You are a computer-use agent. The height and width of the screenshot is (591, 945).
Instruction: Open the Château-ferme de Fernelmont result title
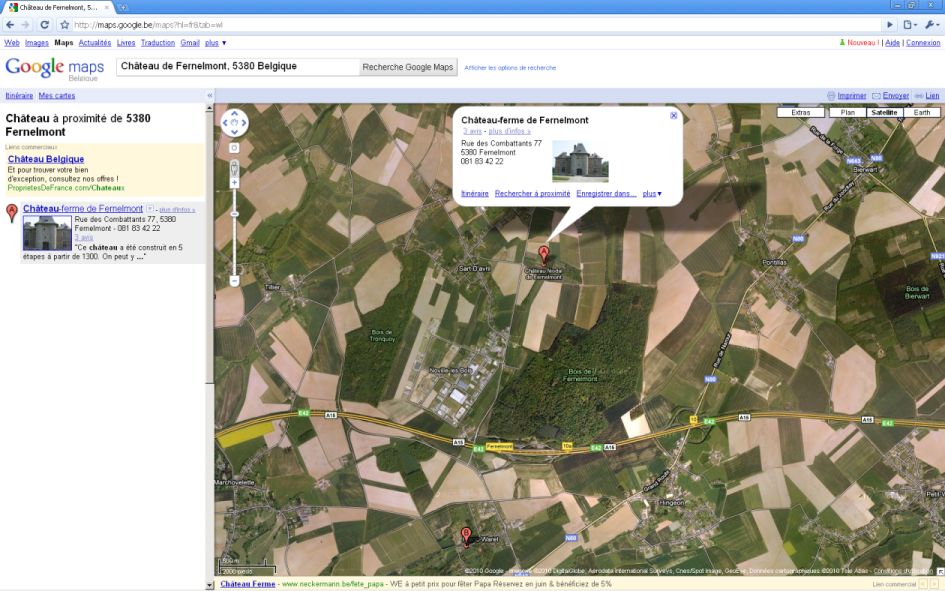click(83, 208)
